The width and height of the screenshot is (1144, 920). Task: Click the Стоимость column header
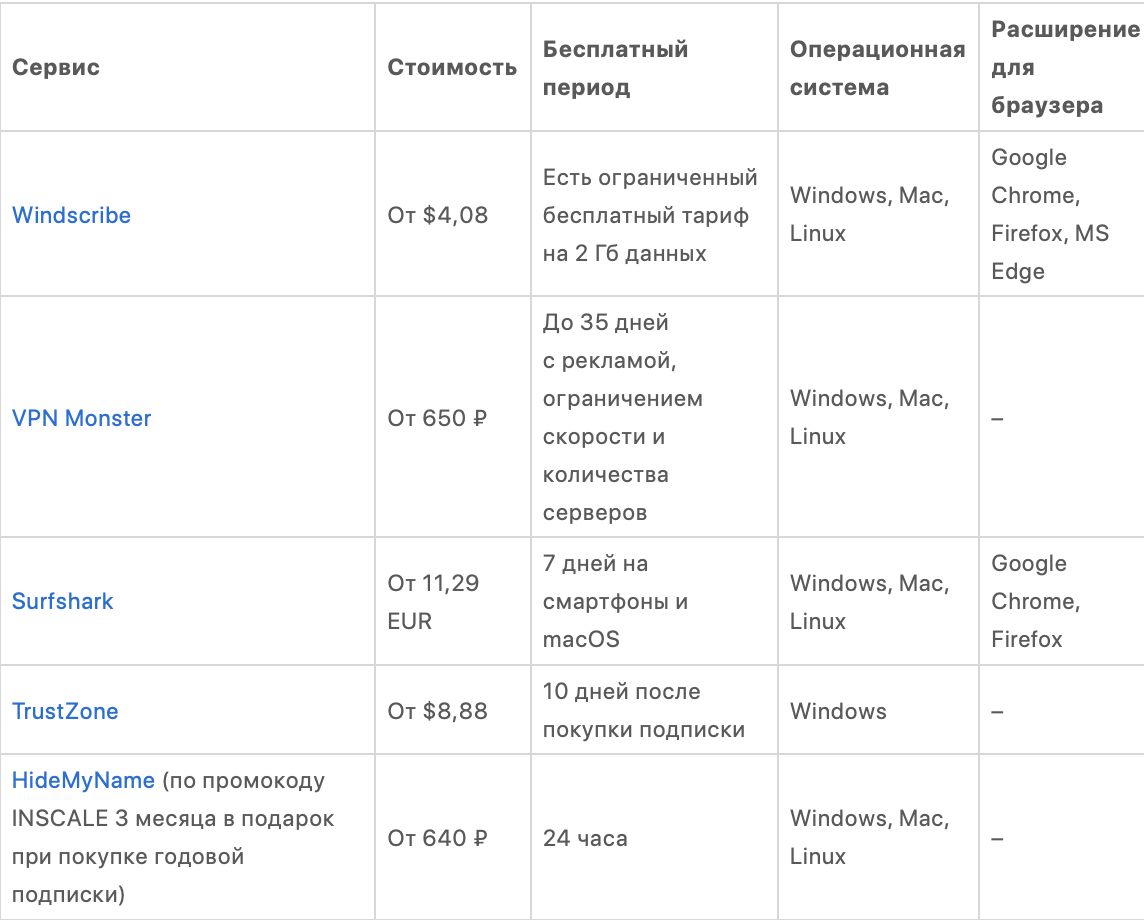(x=452, y=68)
